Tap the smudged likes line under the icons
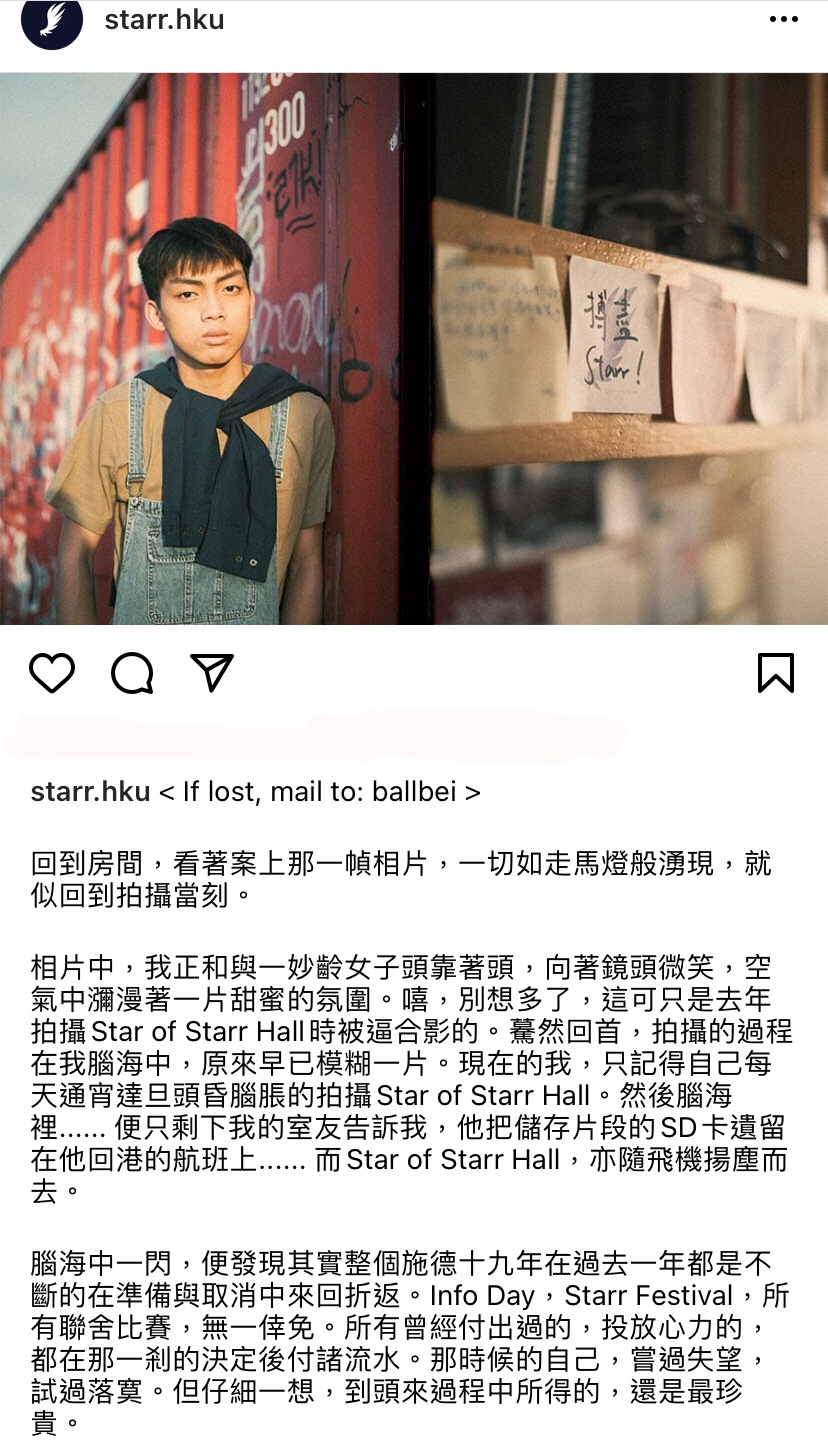Viewport: 828px width, 1440px height. (315, 735)
